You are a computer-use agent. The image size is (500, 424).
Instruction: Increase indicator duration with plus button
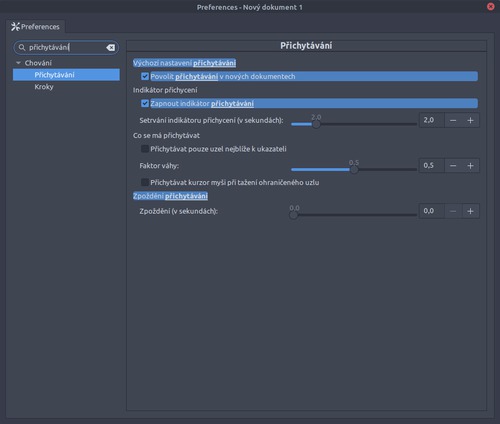(x=470, y=120)
